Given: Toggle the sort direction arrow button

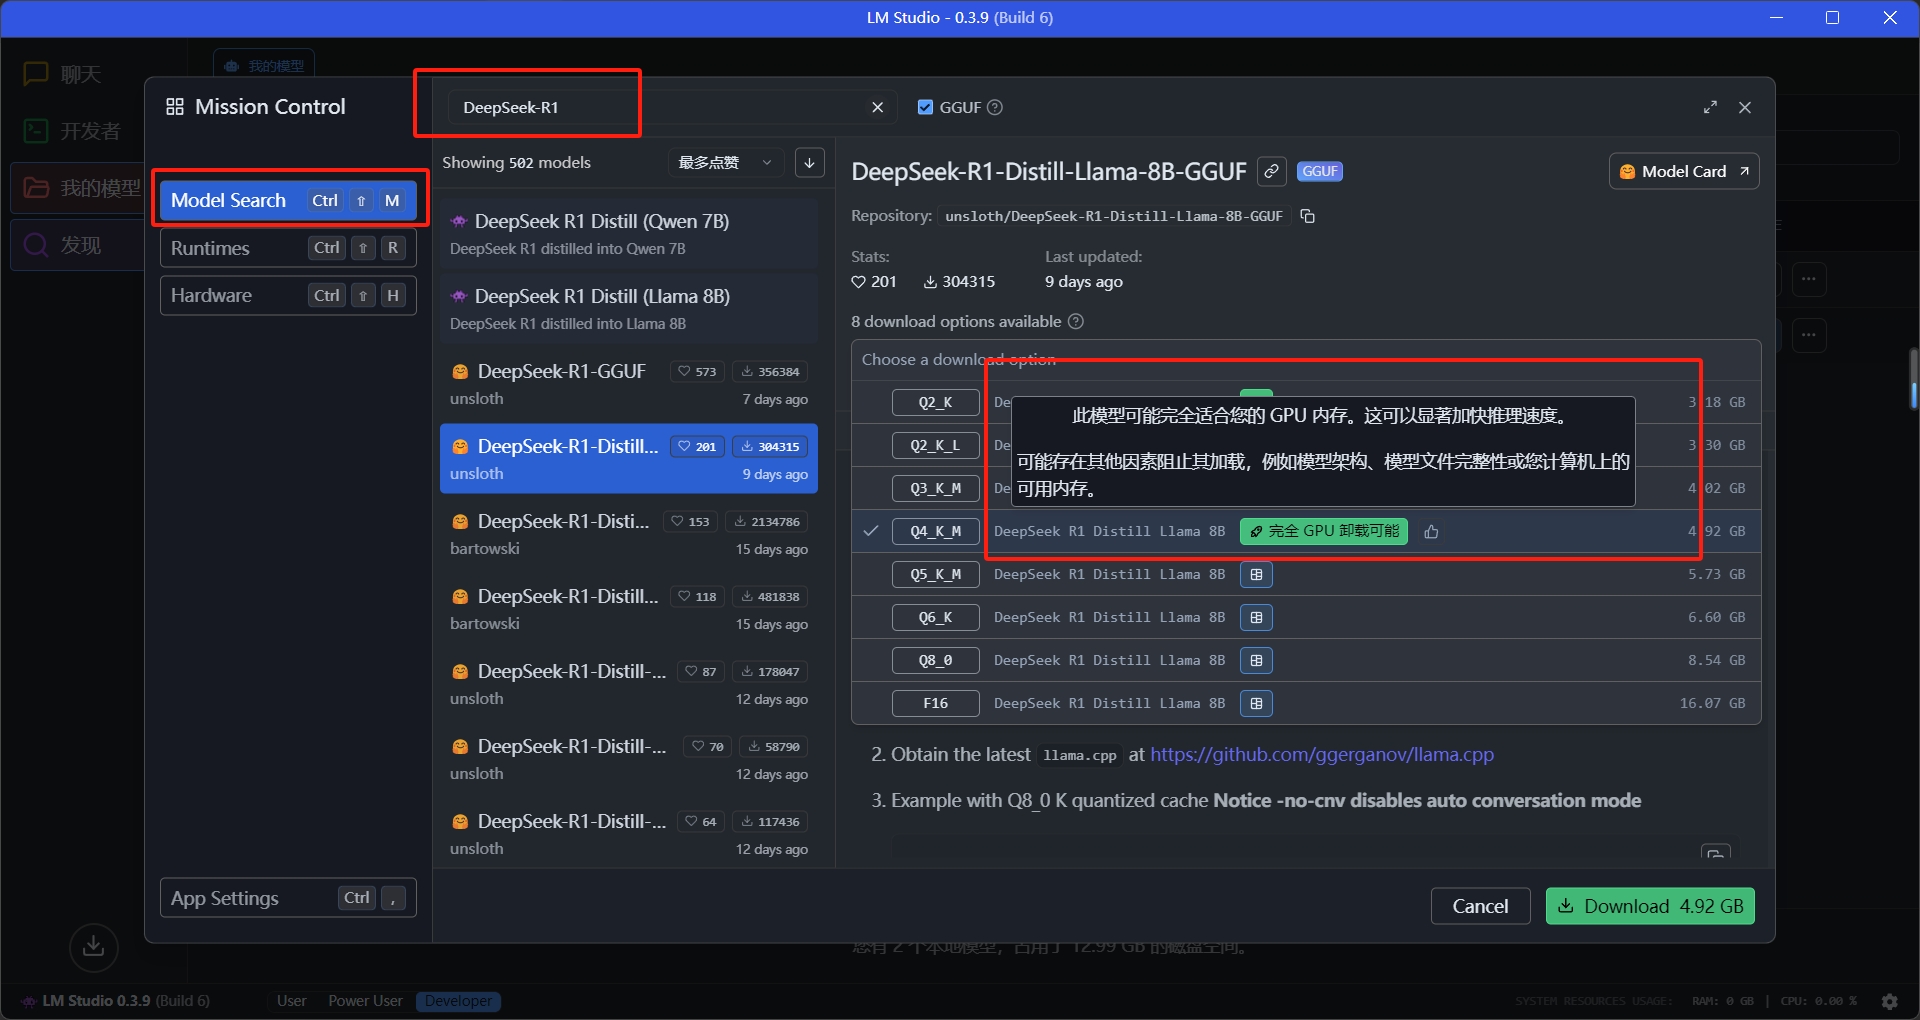Looking at the screenshot, I should (x=810, y=163).
